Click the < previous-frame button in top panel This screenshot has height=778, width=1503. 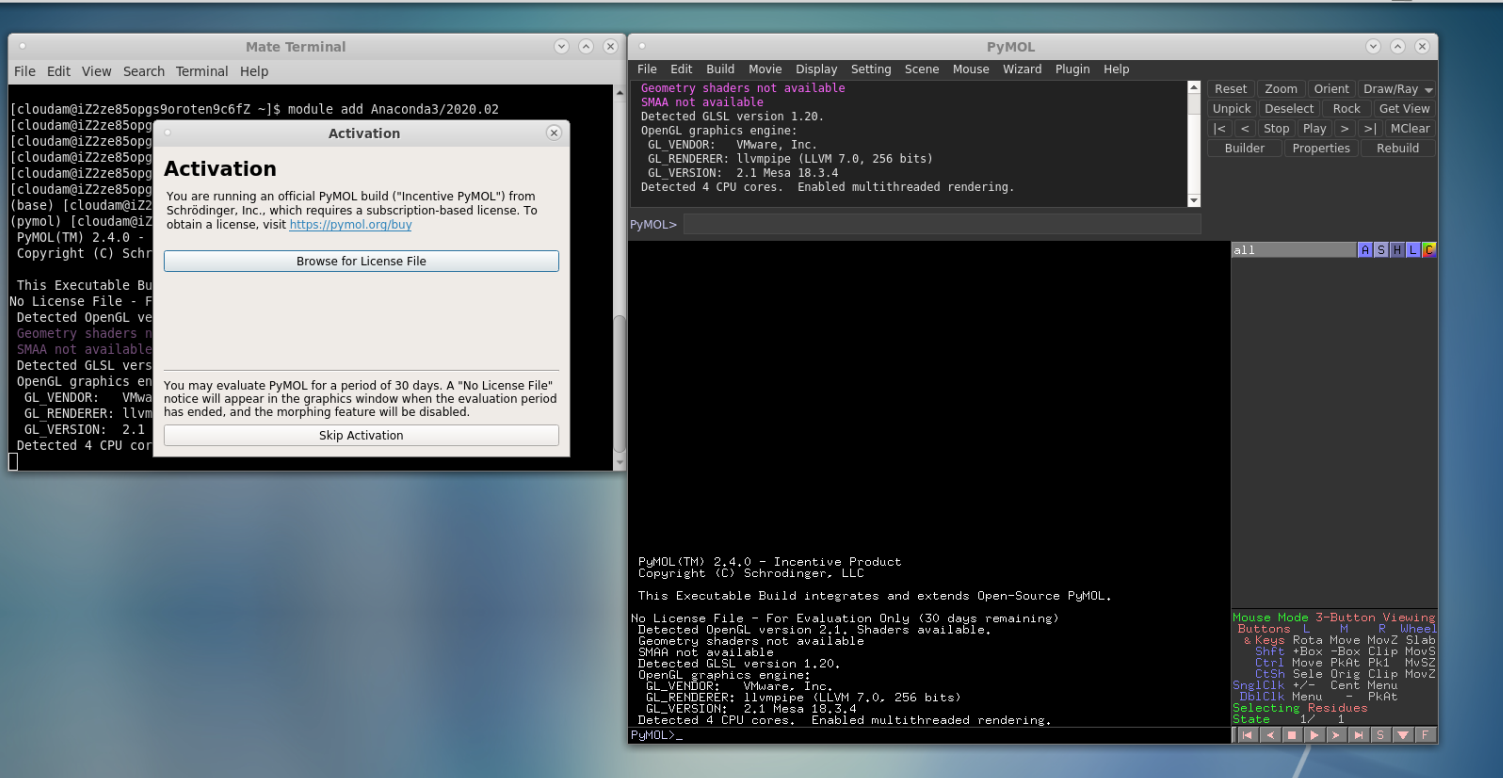click(1244, 128)
